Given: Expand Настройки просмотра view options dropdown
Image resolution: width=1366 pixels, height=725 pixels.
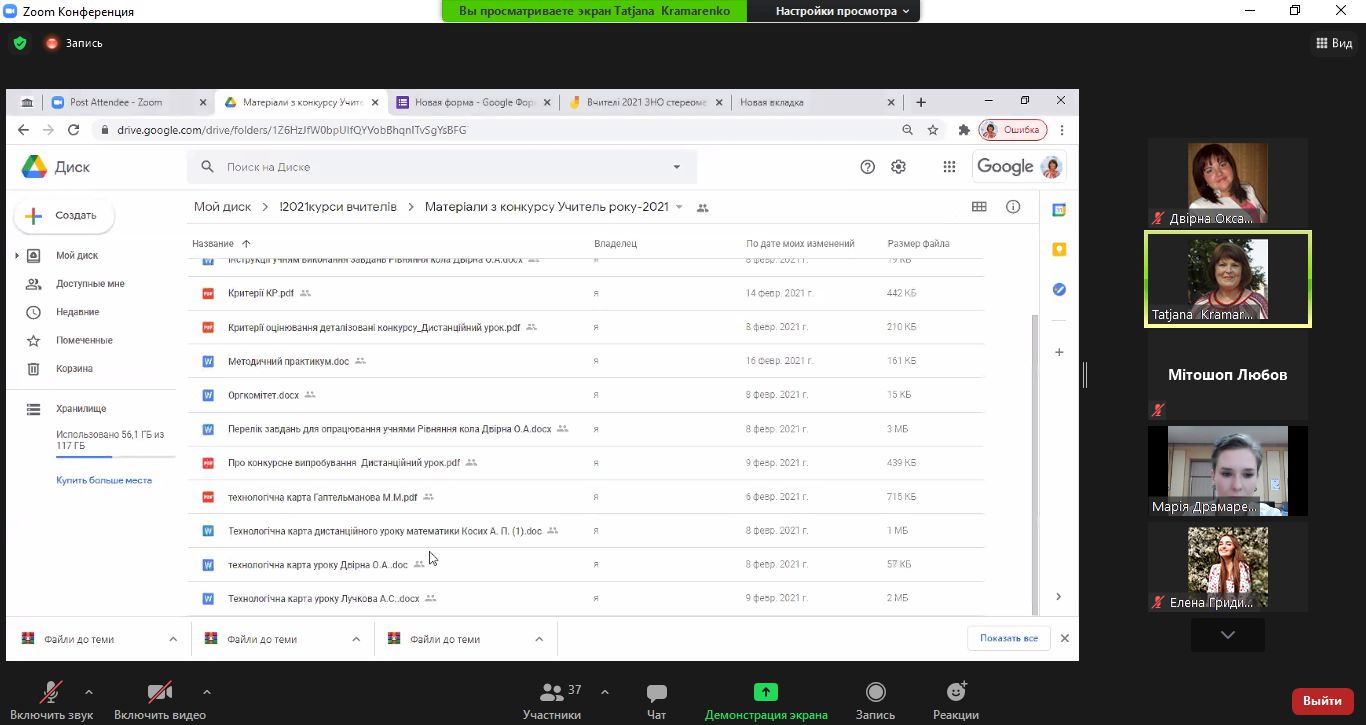Looking at the screenshot, I should pos(842,11).
